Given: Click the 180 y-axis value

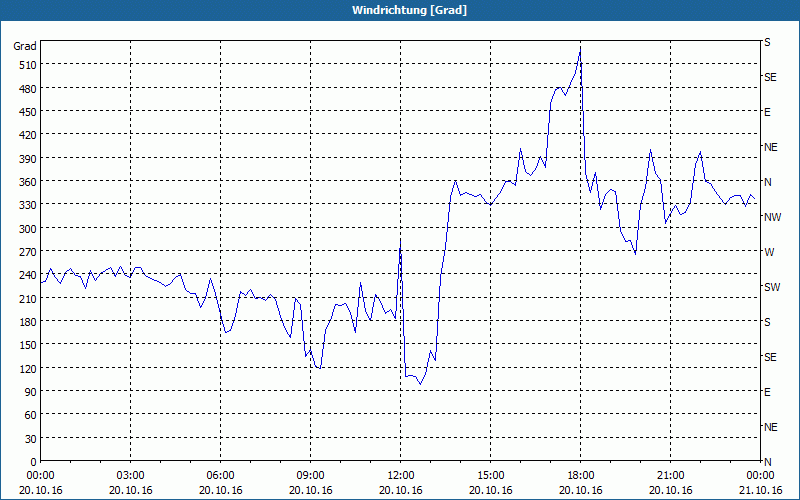Looking at the screenshot, I should click(28, 322).
